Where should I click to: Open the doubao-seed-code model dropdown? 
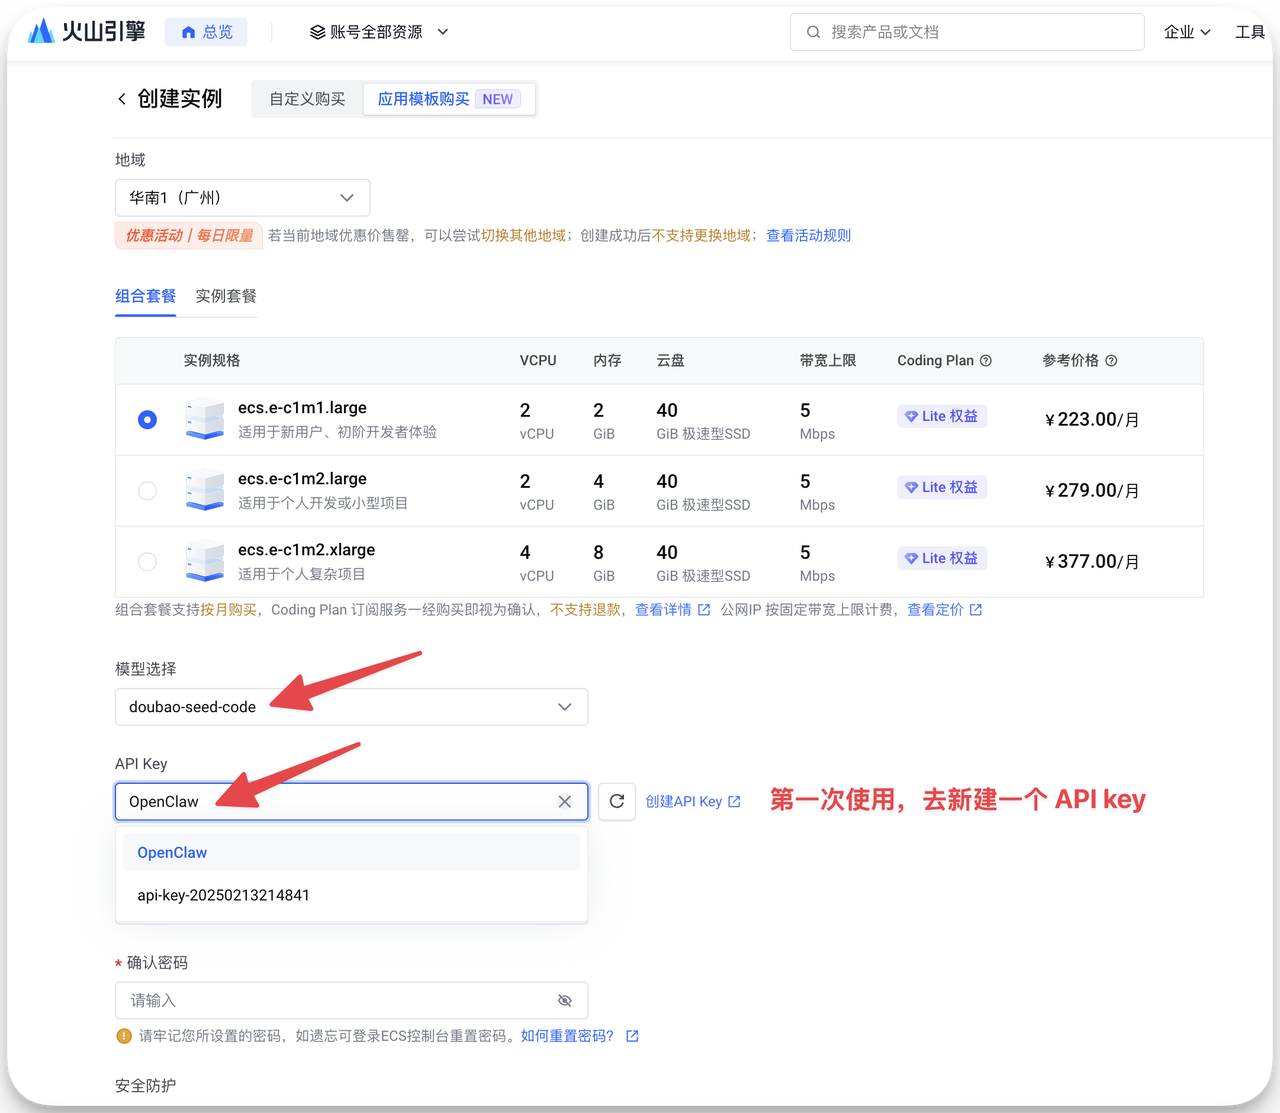click(351, 707)
